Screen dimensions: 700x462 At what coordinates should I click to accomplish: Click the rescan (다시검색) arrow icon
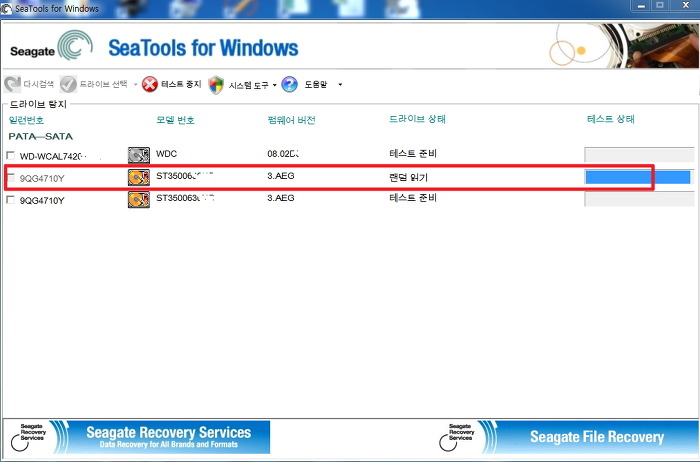[13, 85]
